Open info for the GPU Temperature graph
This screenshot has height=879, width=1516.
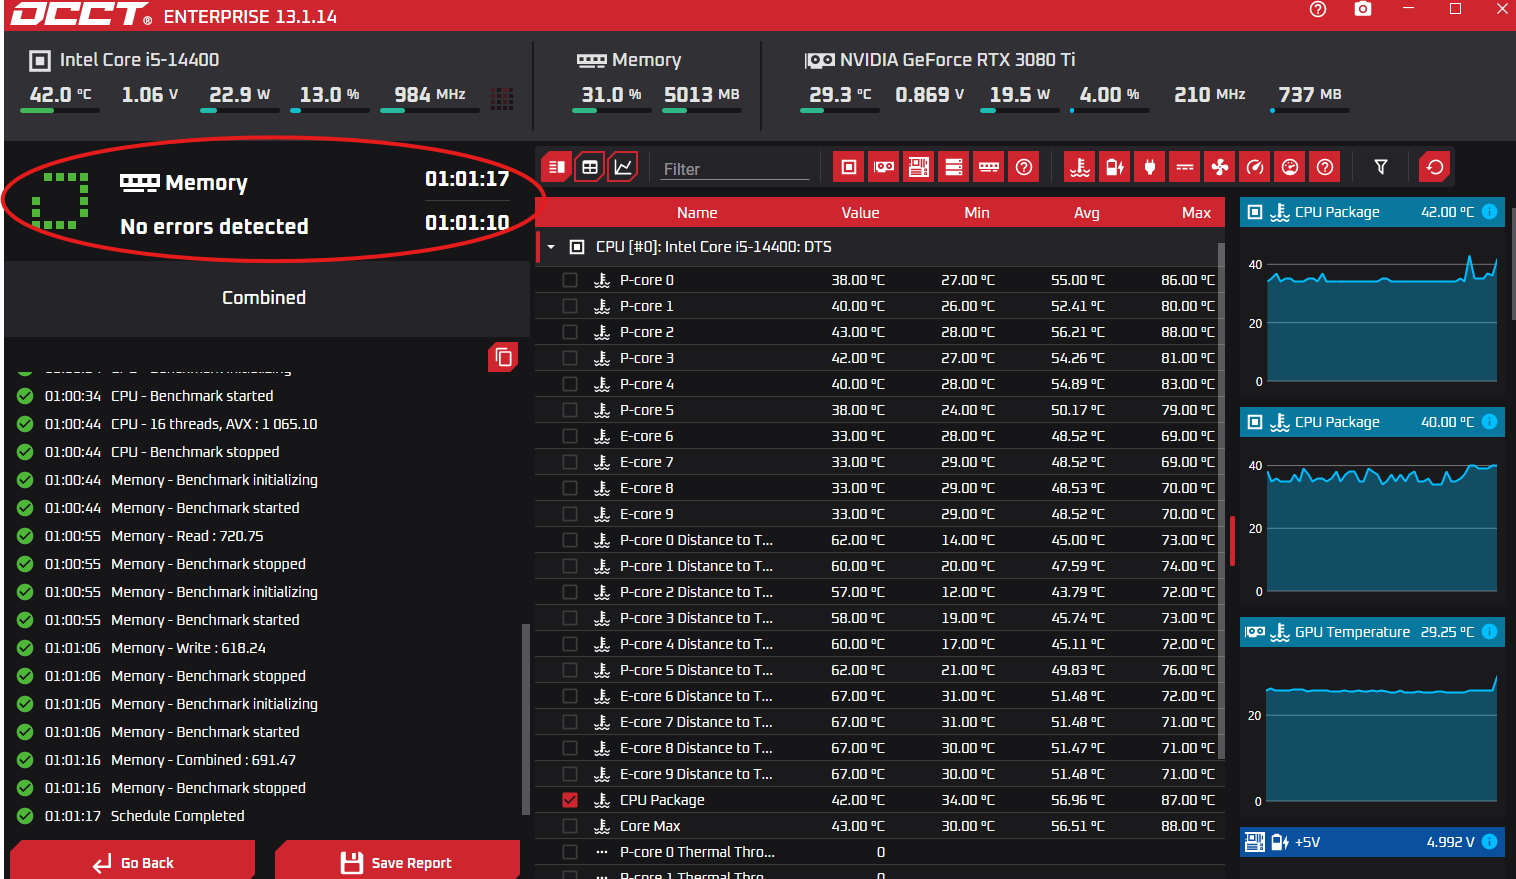(1489, 632)
